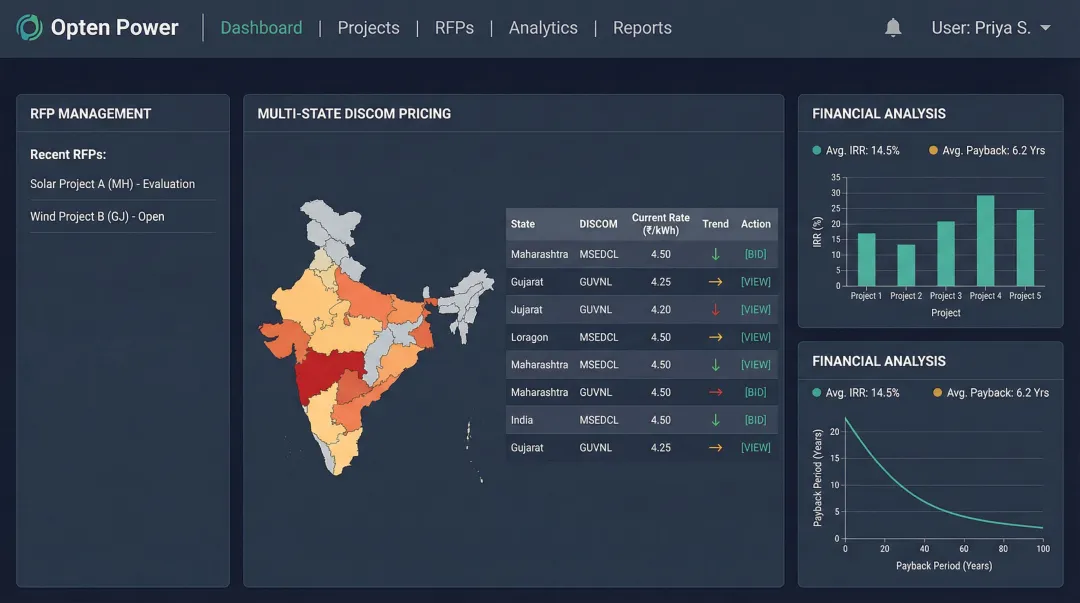Click the yellow trend arrow in Loragon MSEDCL row
This screenshot has width=1080, height=603.
coord(715,337)
